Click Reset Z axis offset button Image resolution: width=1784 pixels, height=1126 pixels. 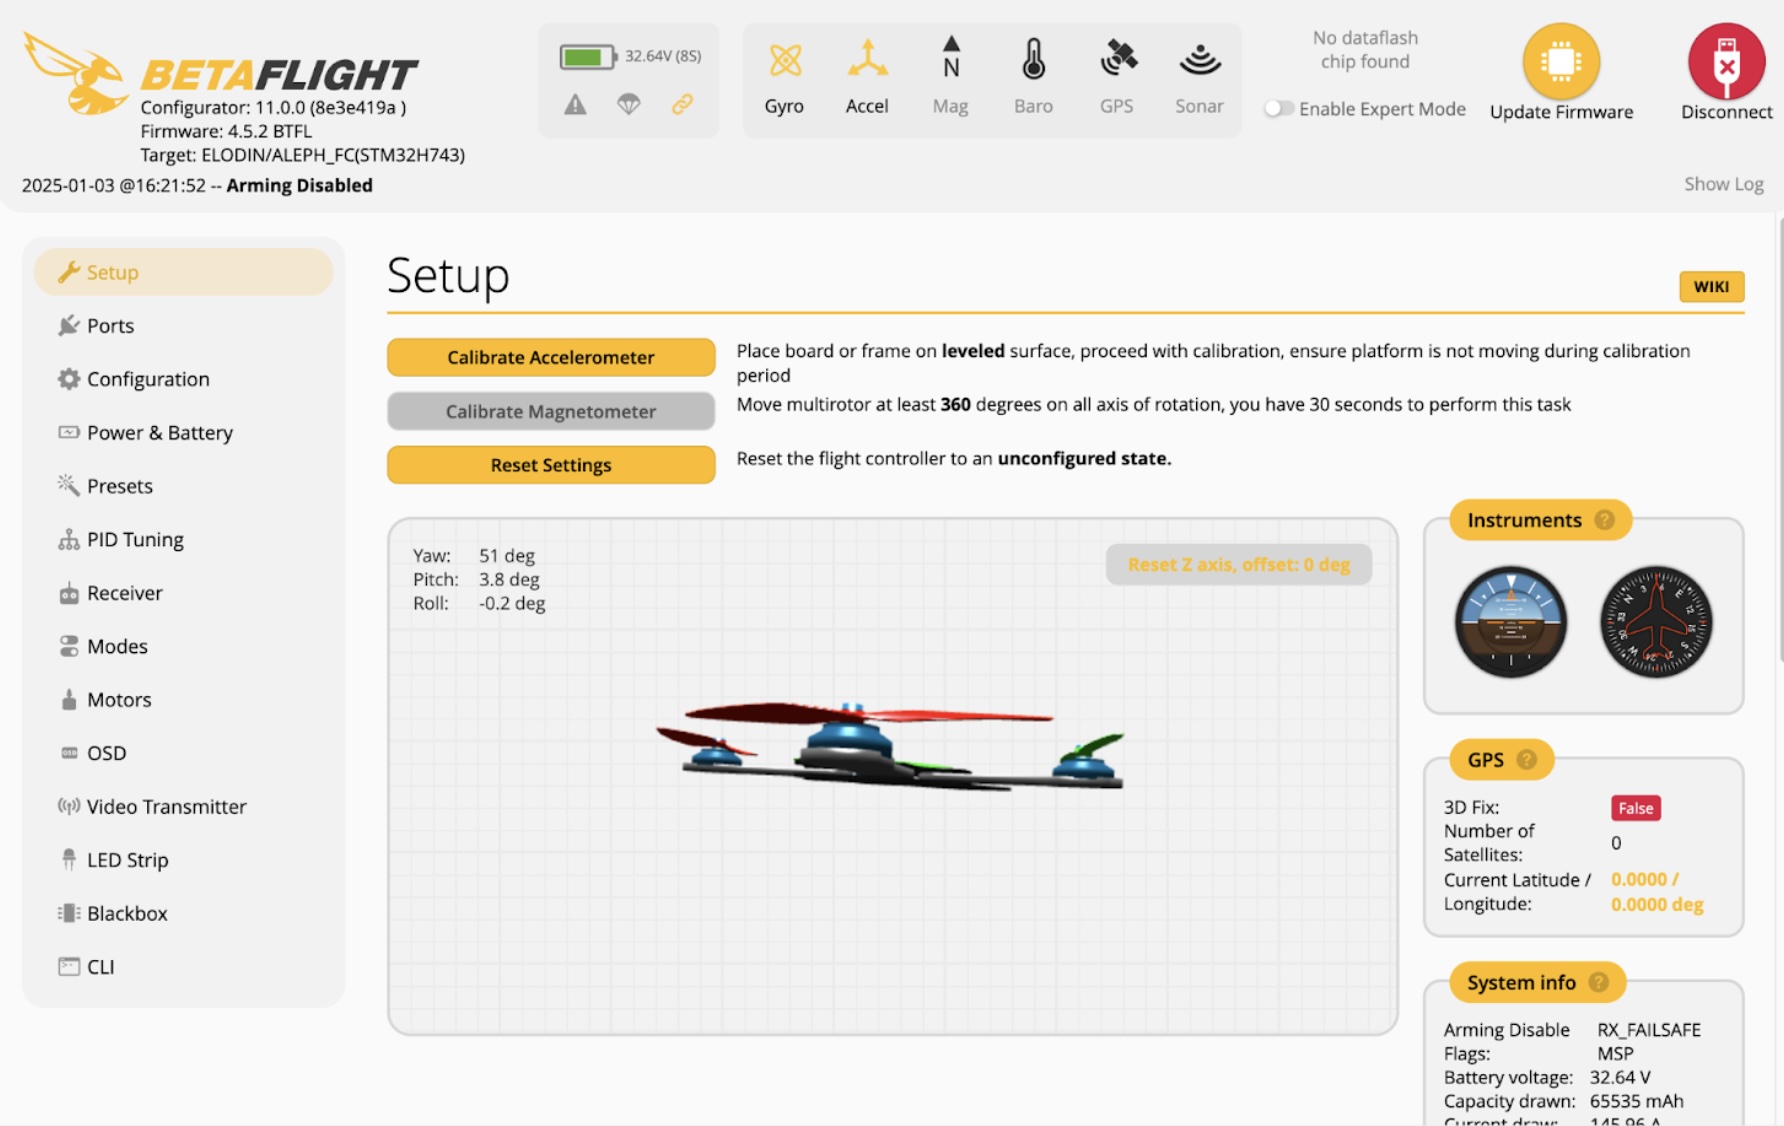1239,565
